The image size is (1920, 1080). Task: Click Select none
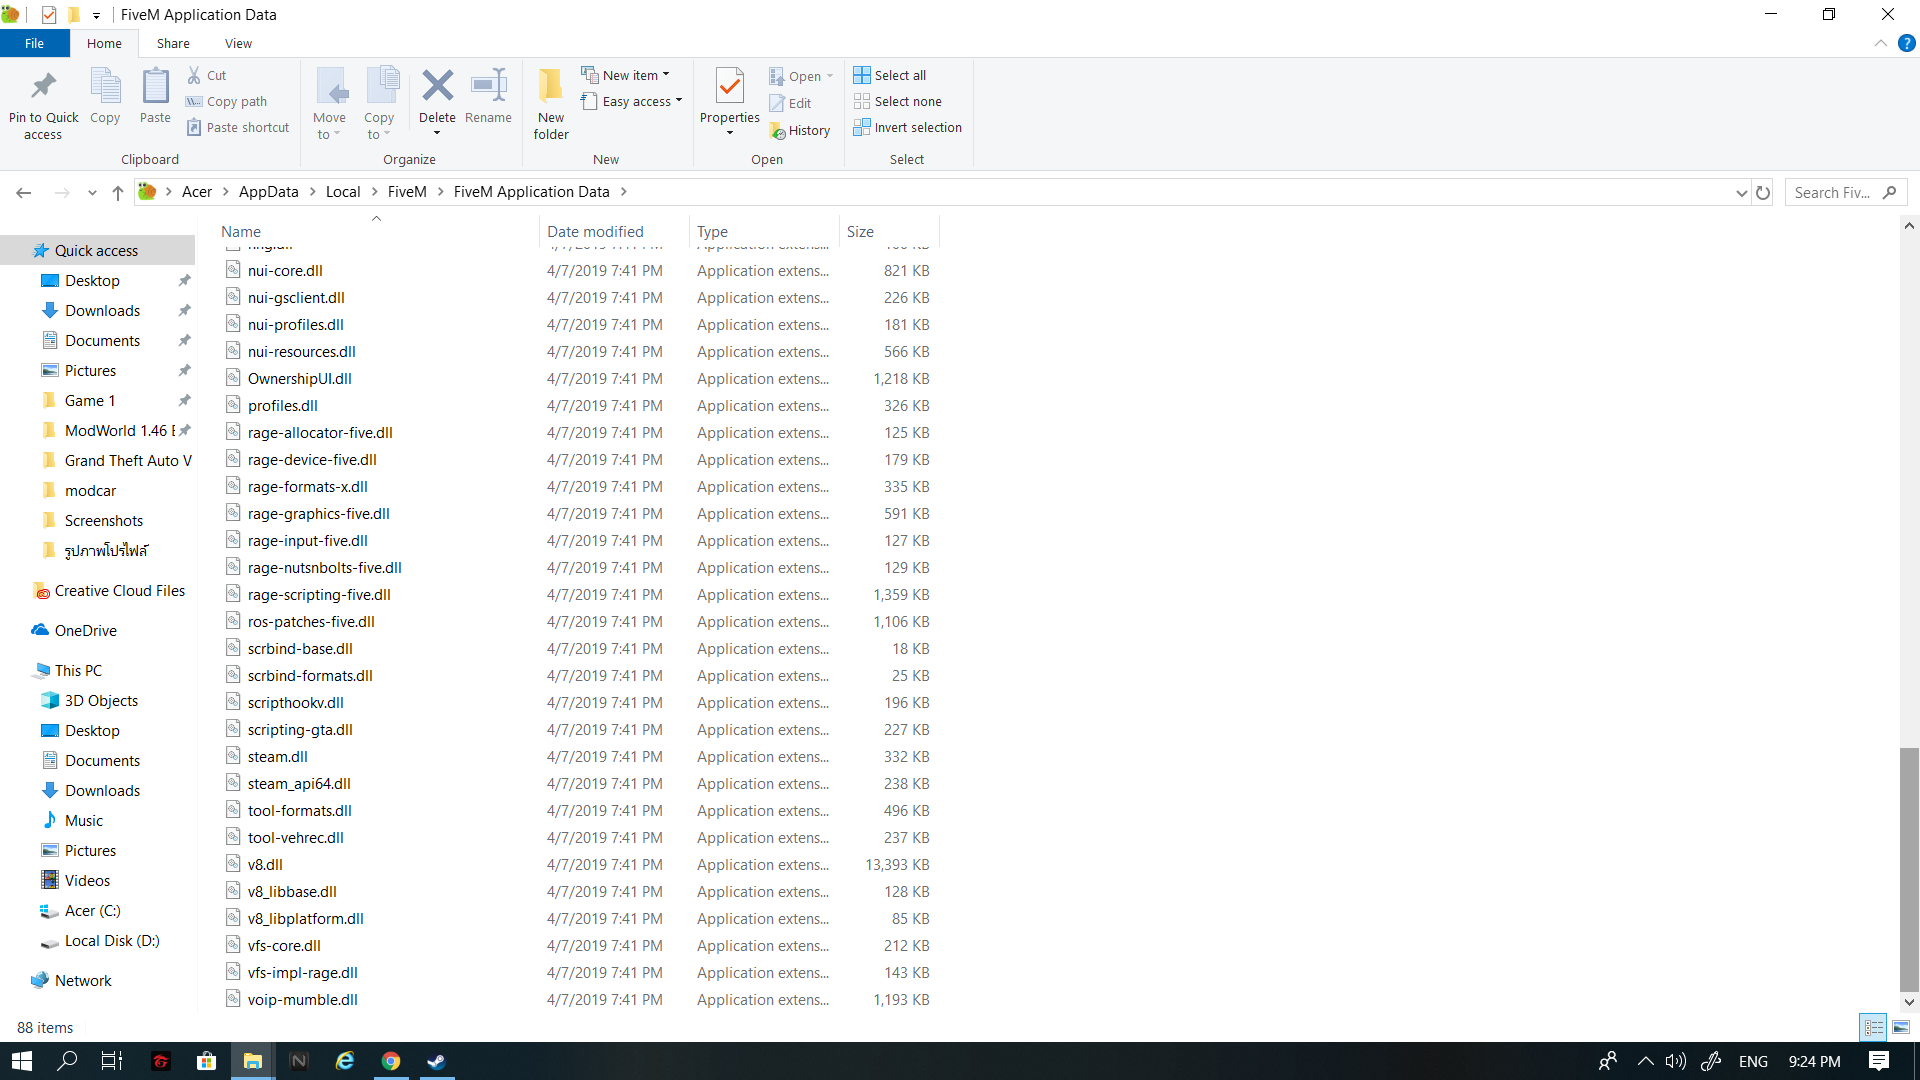click(x=898, y=101)
